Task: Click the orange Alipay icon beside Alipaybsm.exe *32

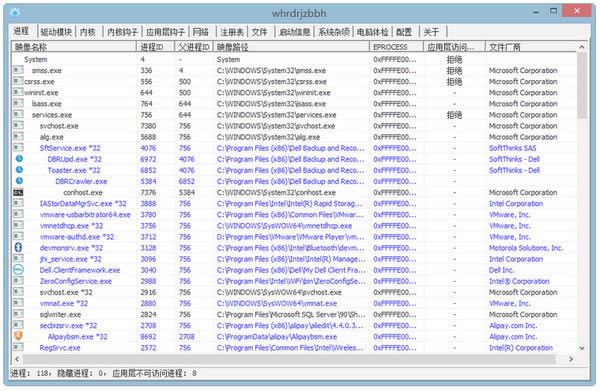Action: pos(18,336)
